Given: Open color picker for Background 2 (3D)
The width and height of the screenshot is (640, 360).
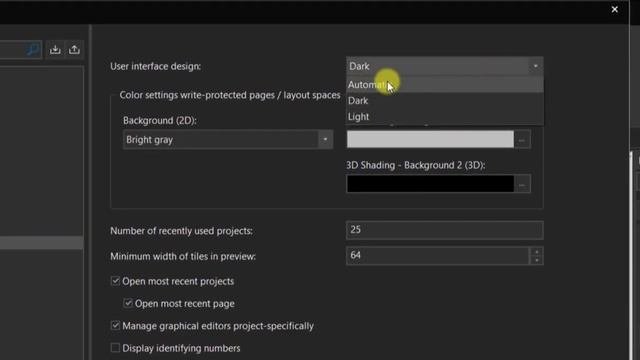Looking at the screenshot, I should [522, 184].
